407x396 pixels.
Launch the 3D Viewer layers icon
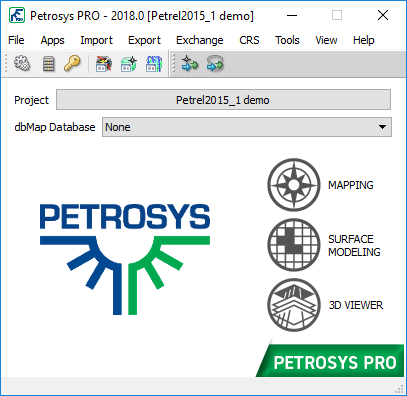[294, 305]
